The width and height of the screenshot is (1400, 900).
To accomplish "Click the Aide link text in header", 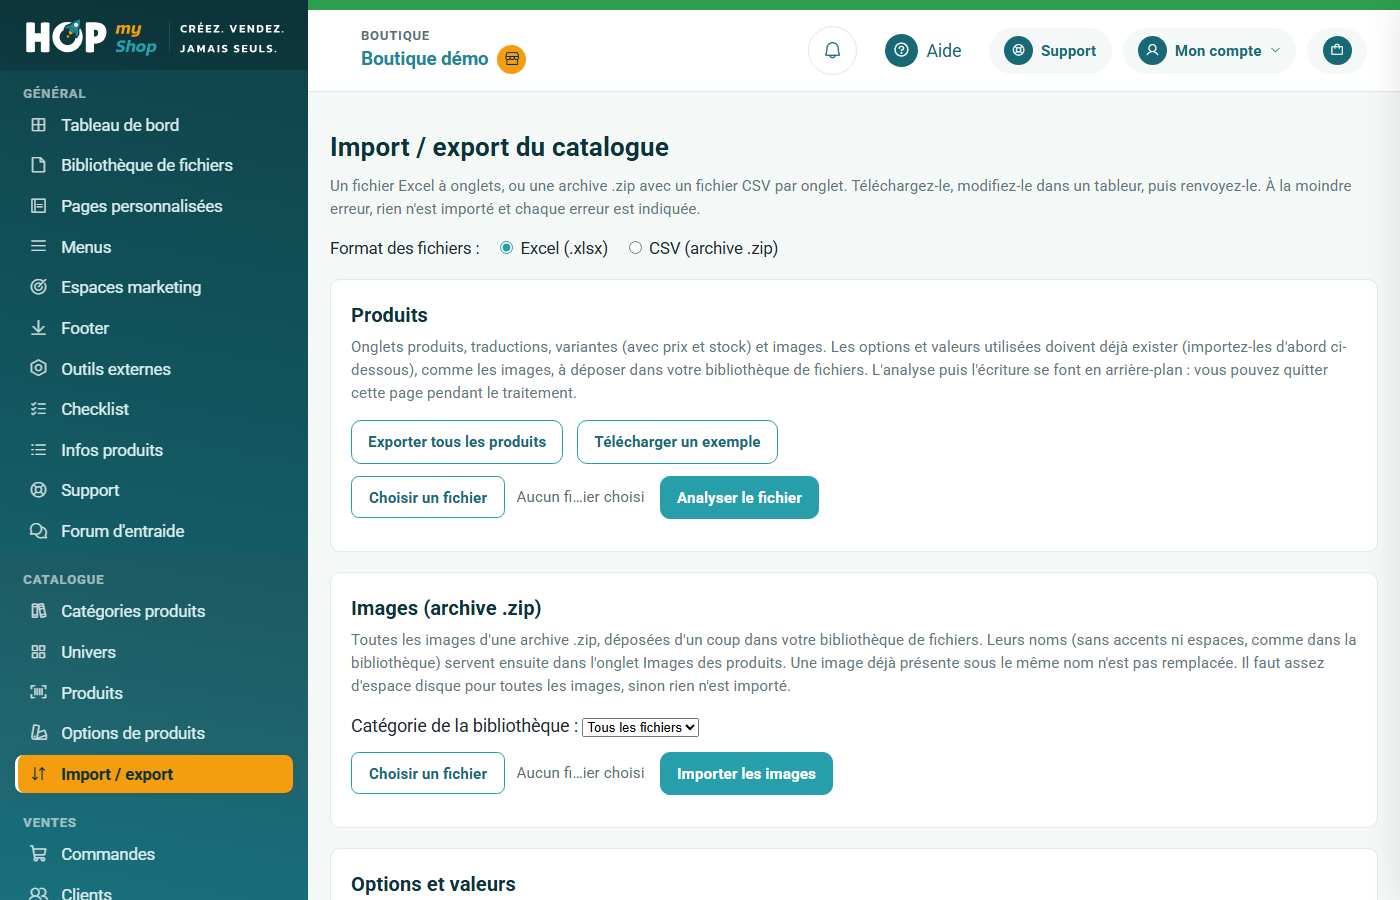I will [x=944, y=51].
